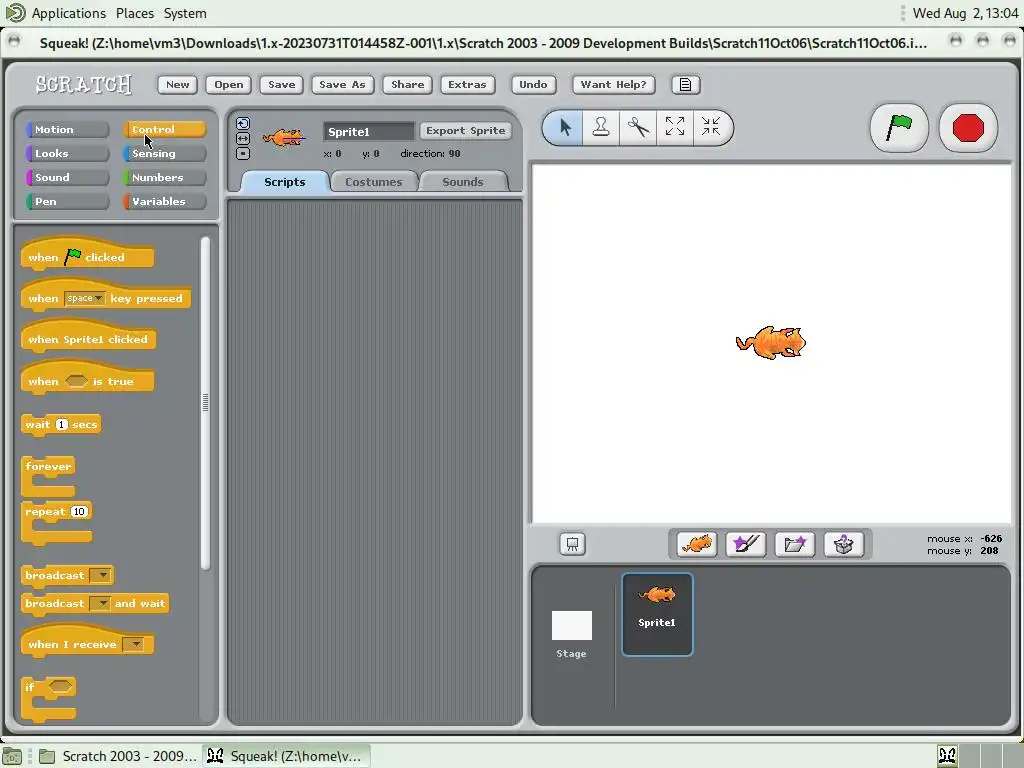Image resolution: width=1024 pixels, height=768 pixels.
Task: Click the Want Help? button
Action: click(x=613, y=84)
